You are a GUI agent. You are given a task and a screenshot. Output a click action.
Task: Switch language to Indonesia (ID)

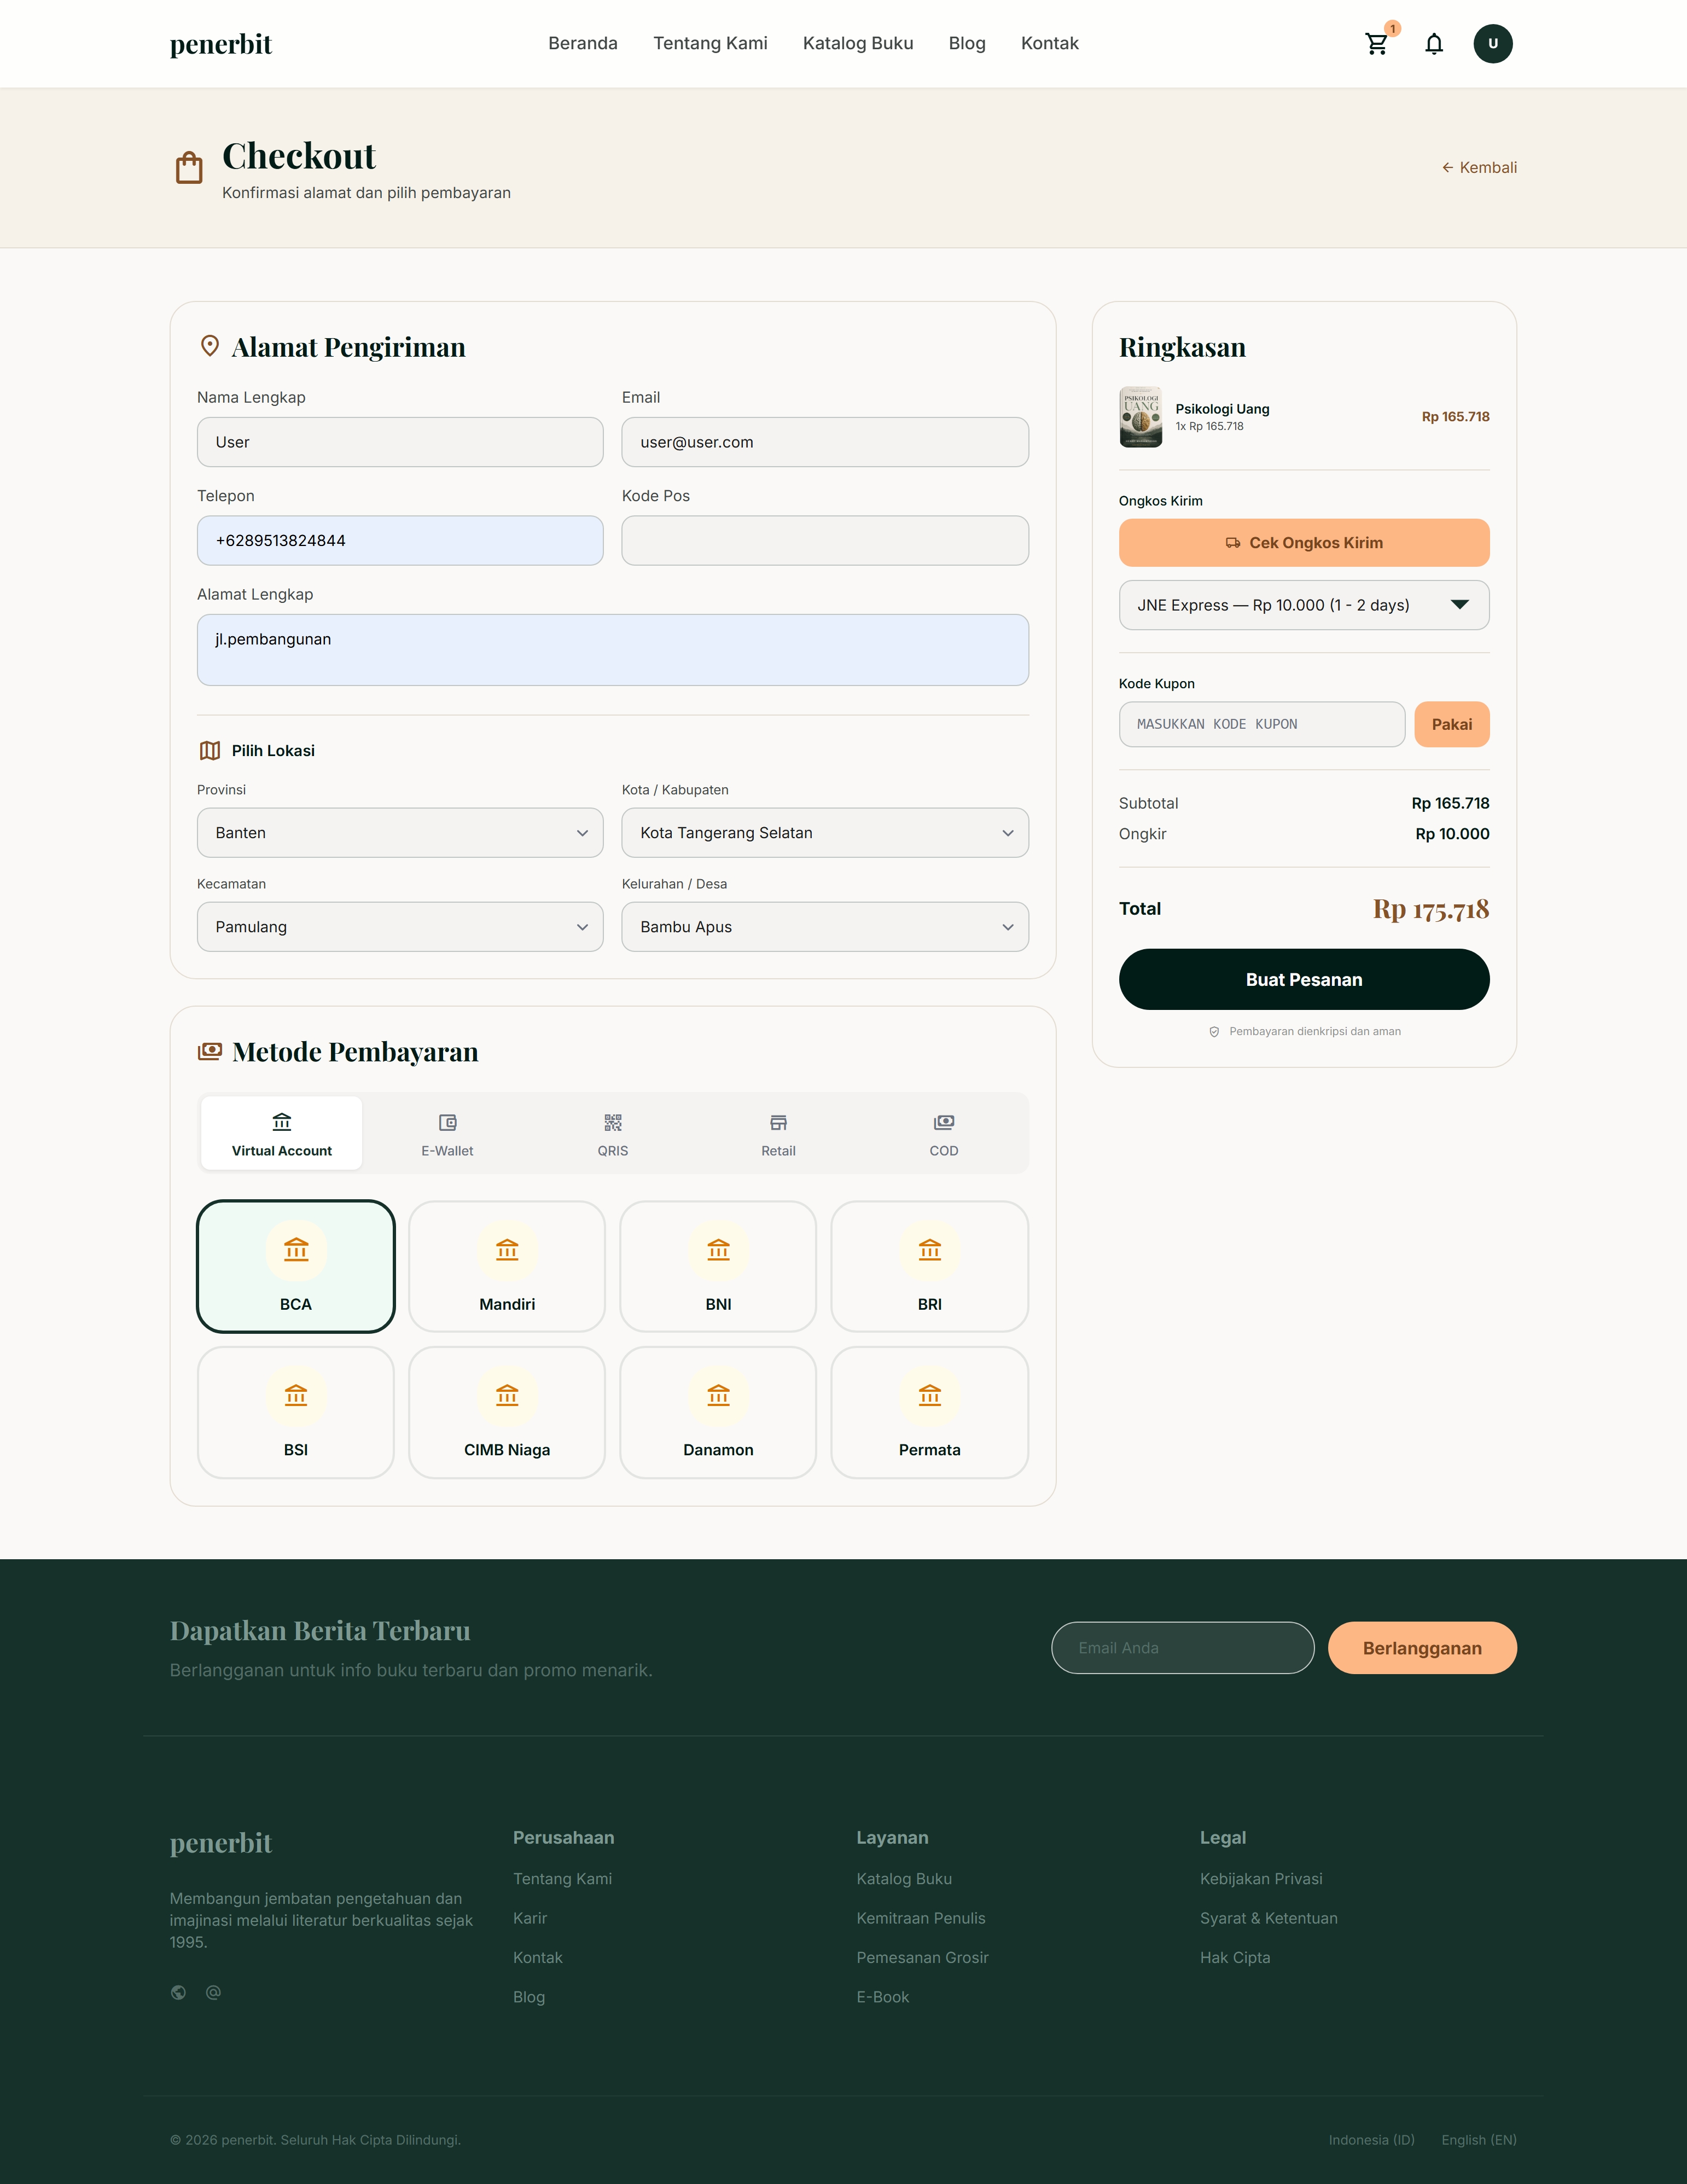coord(1372,2140)
